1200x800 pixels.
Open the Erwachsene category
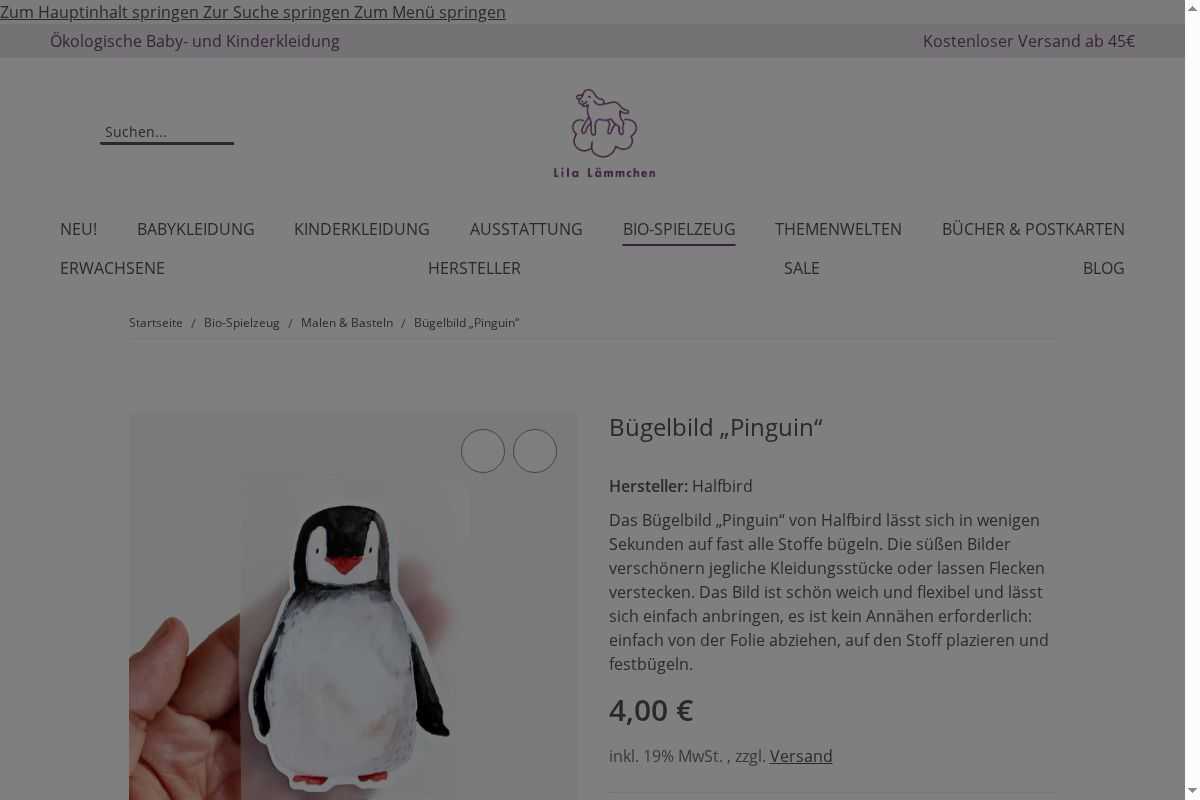click(112, 268)
